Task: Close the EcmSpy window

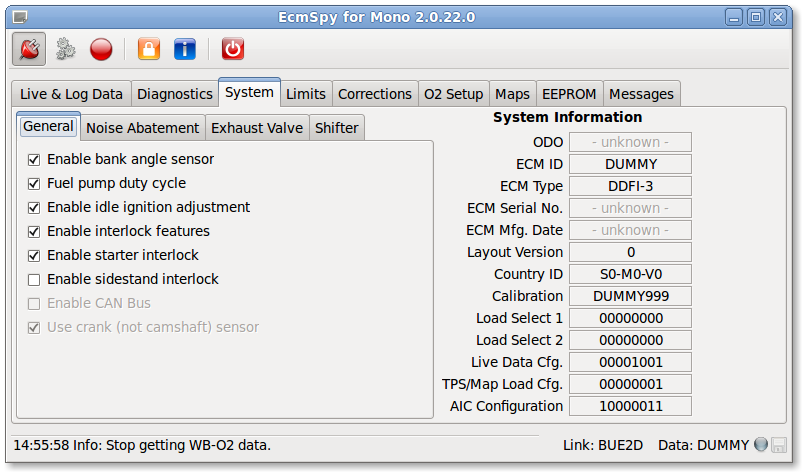Action: [x=778, y=17]
